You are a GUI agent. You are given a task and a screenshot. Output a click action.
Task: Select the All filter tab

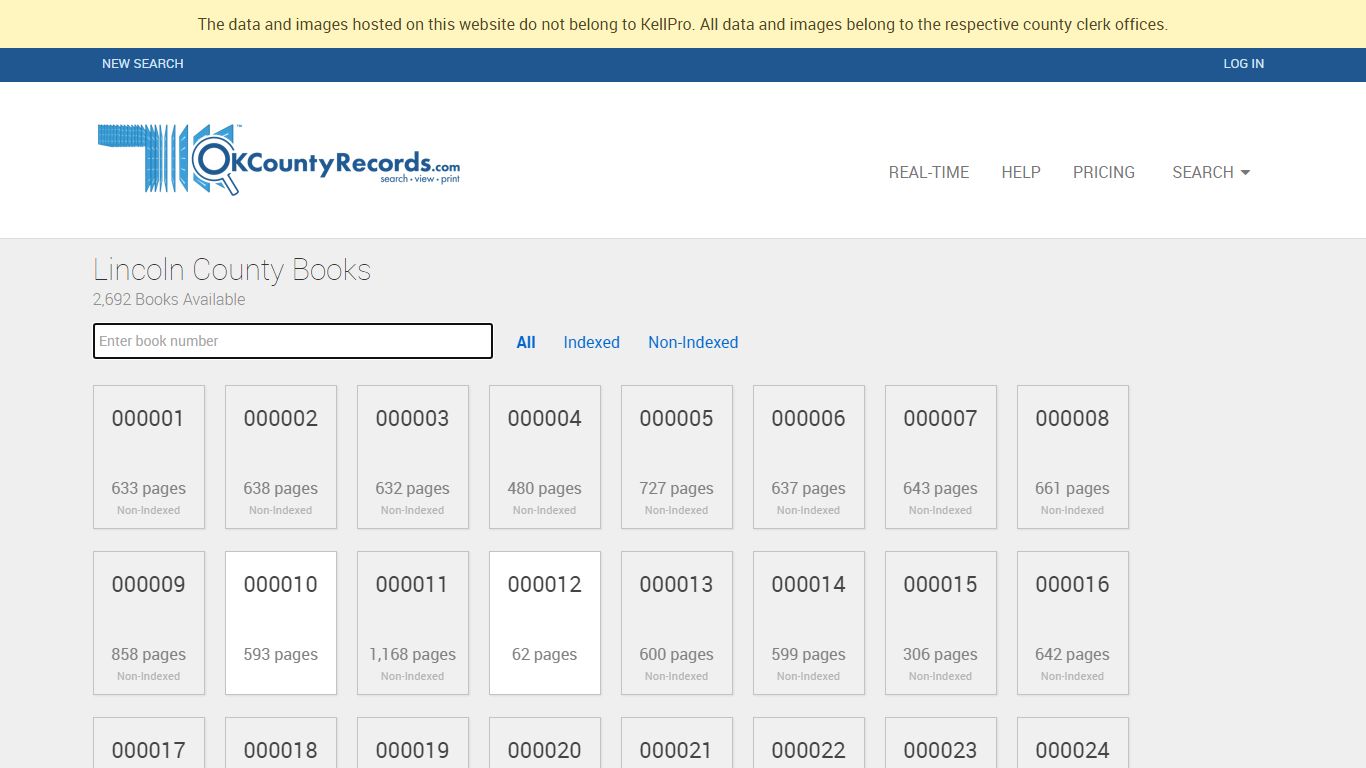(x=526, y=342)
